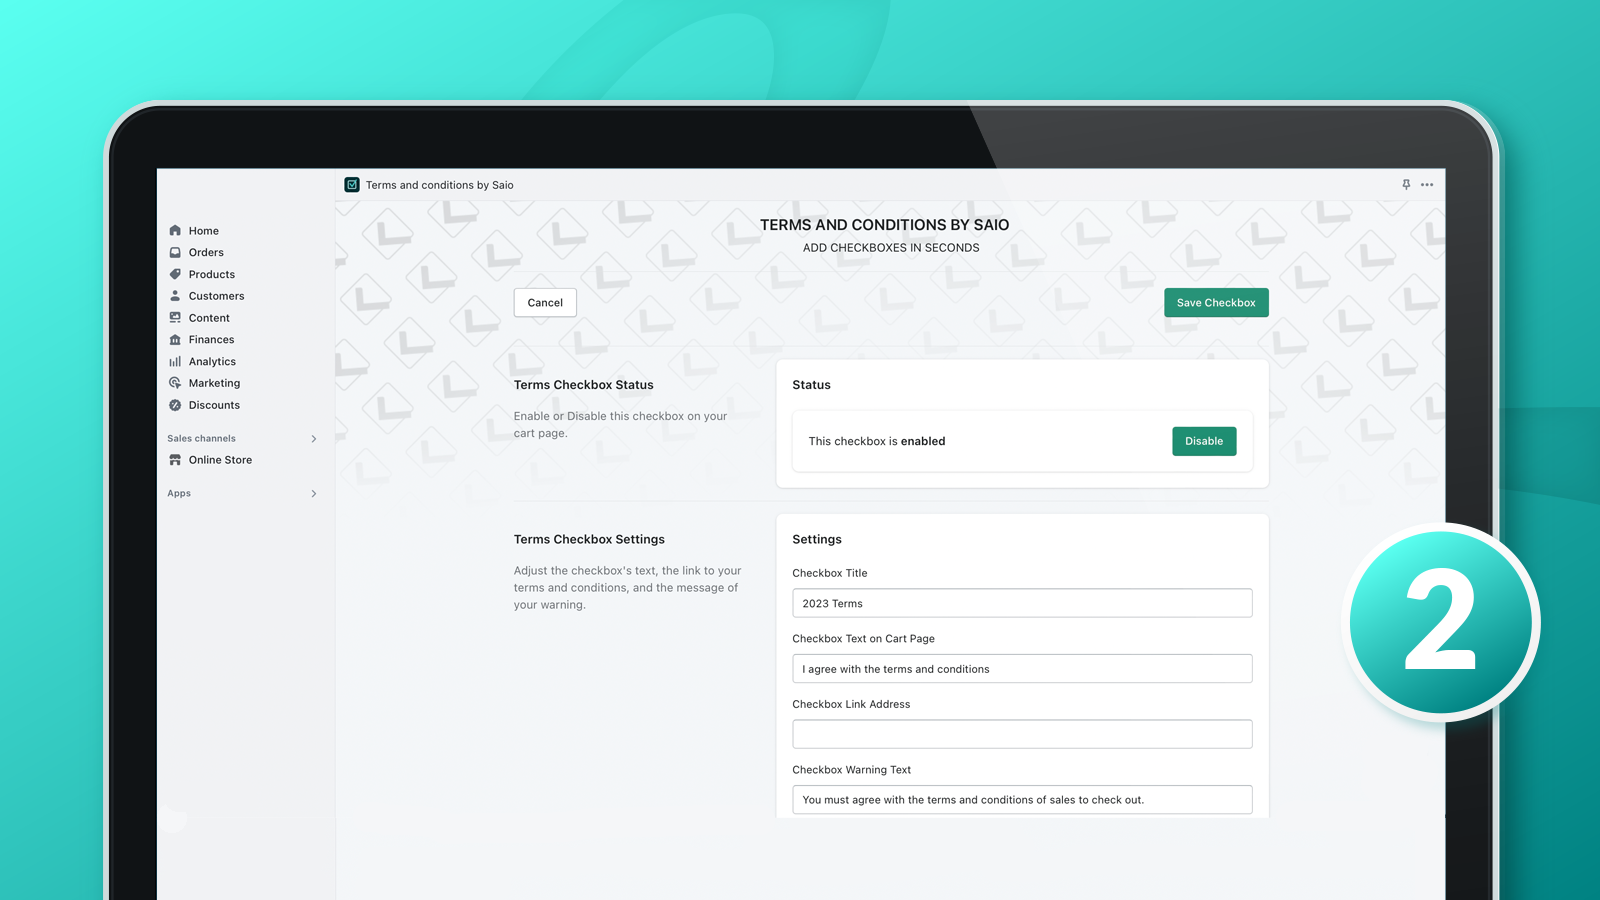Click the Marketing target icon
This screenshot has width=1600, height=900.
click(175, 383)
